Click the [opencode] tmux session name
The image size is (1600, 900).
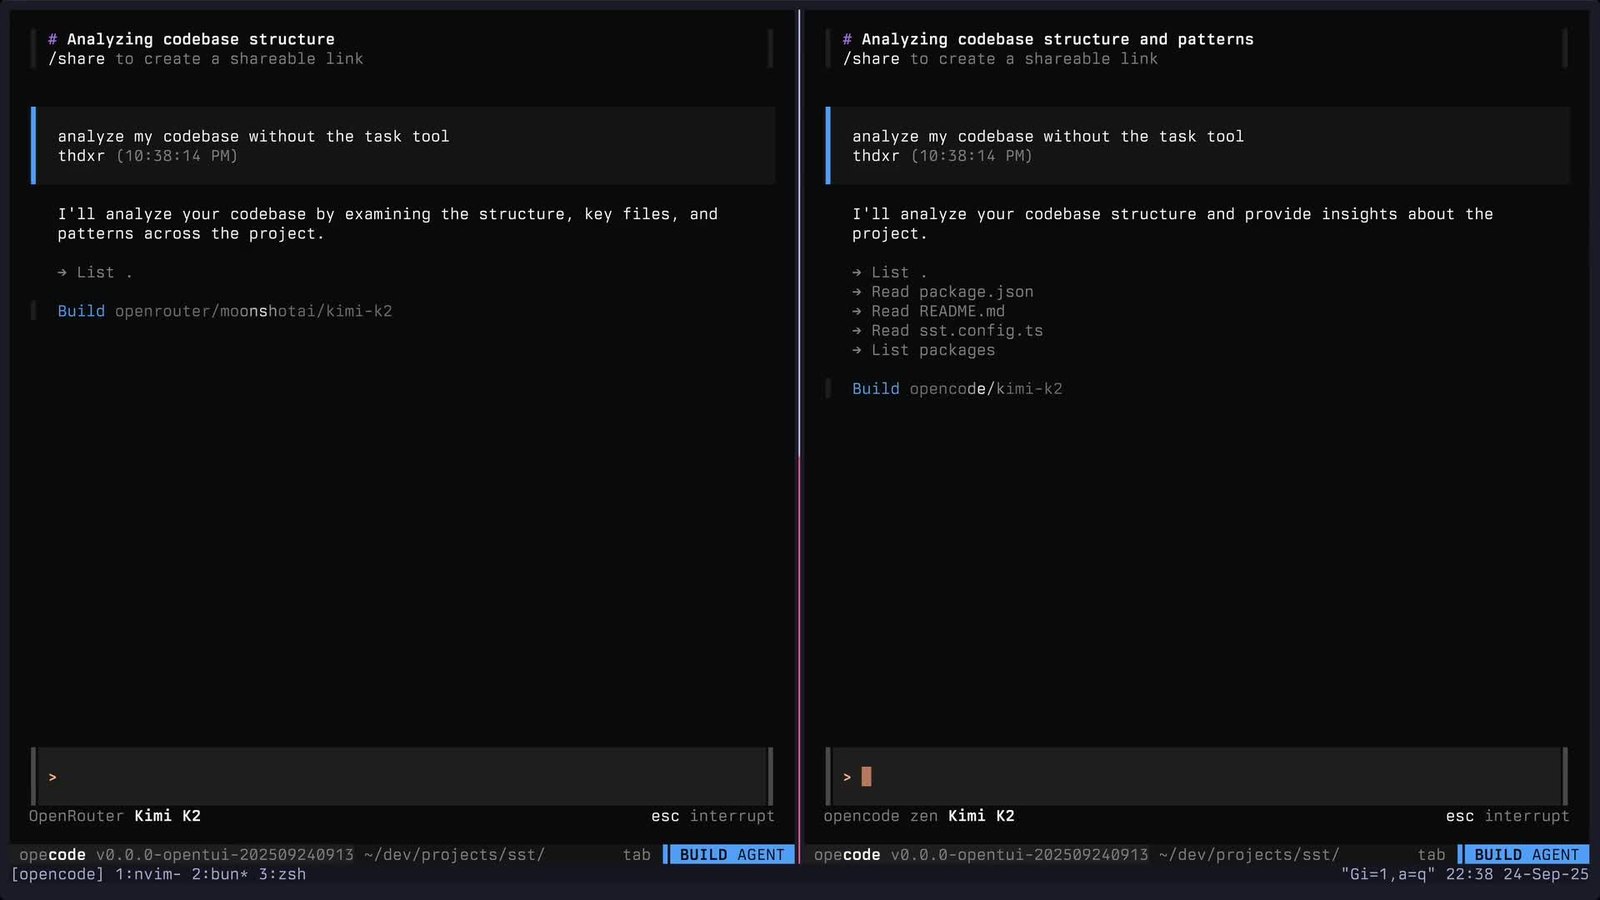(x=57, y=874)
